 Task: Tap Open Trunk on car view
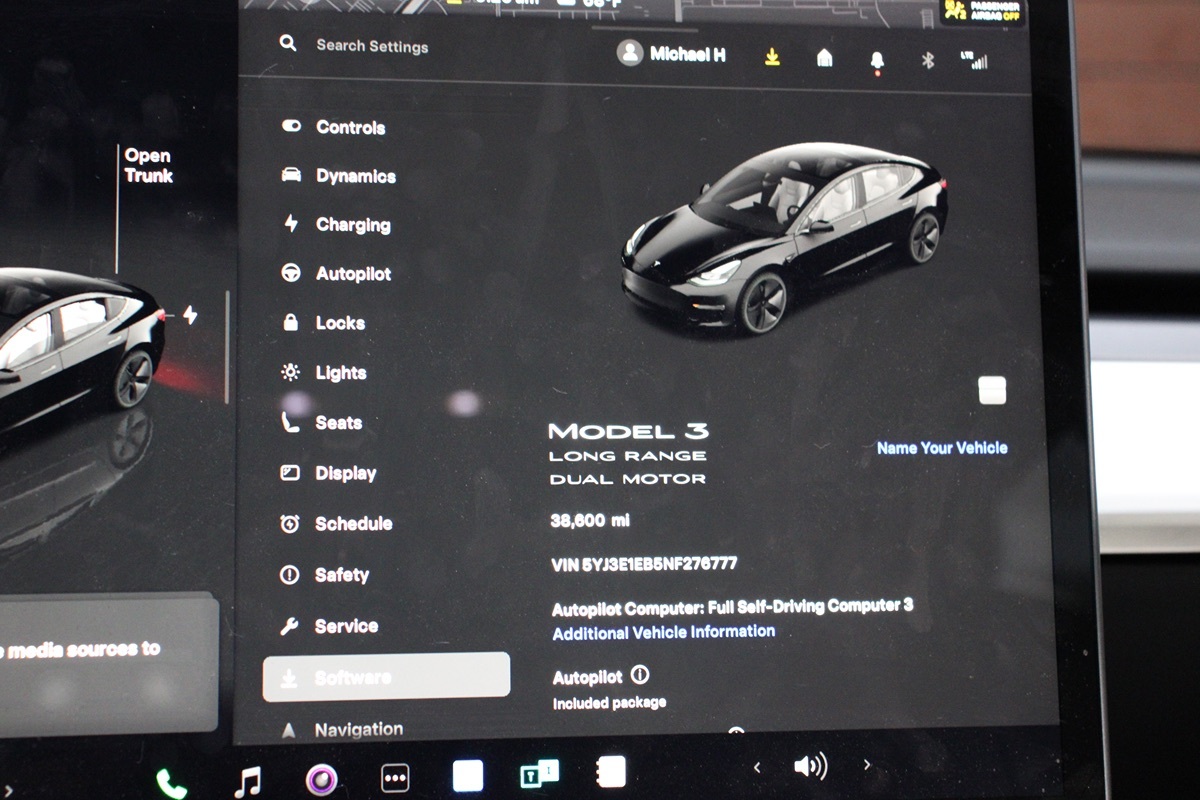click(x=148, y=166)
